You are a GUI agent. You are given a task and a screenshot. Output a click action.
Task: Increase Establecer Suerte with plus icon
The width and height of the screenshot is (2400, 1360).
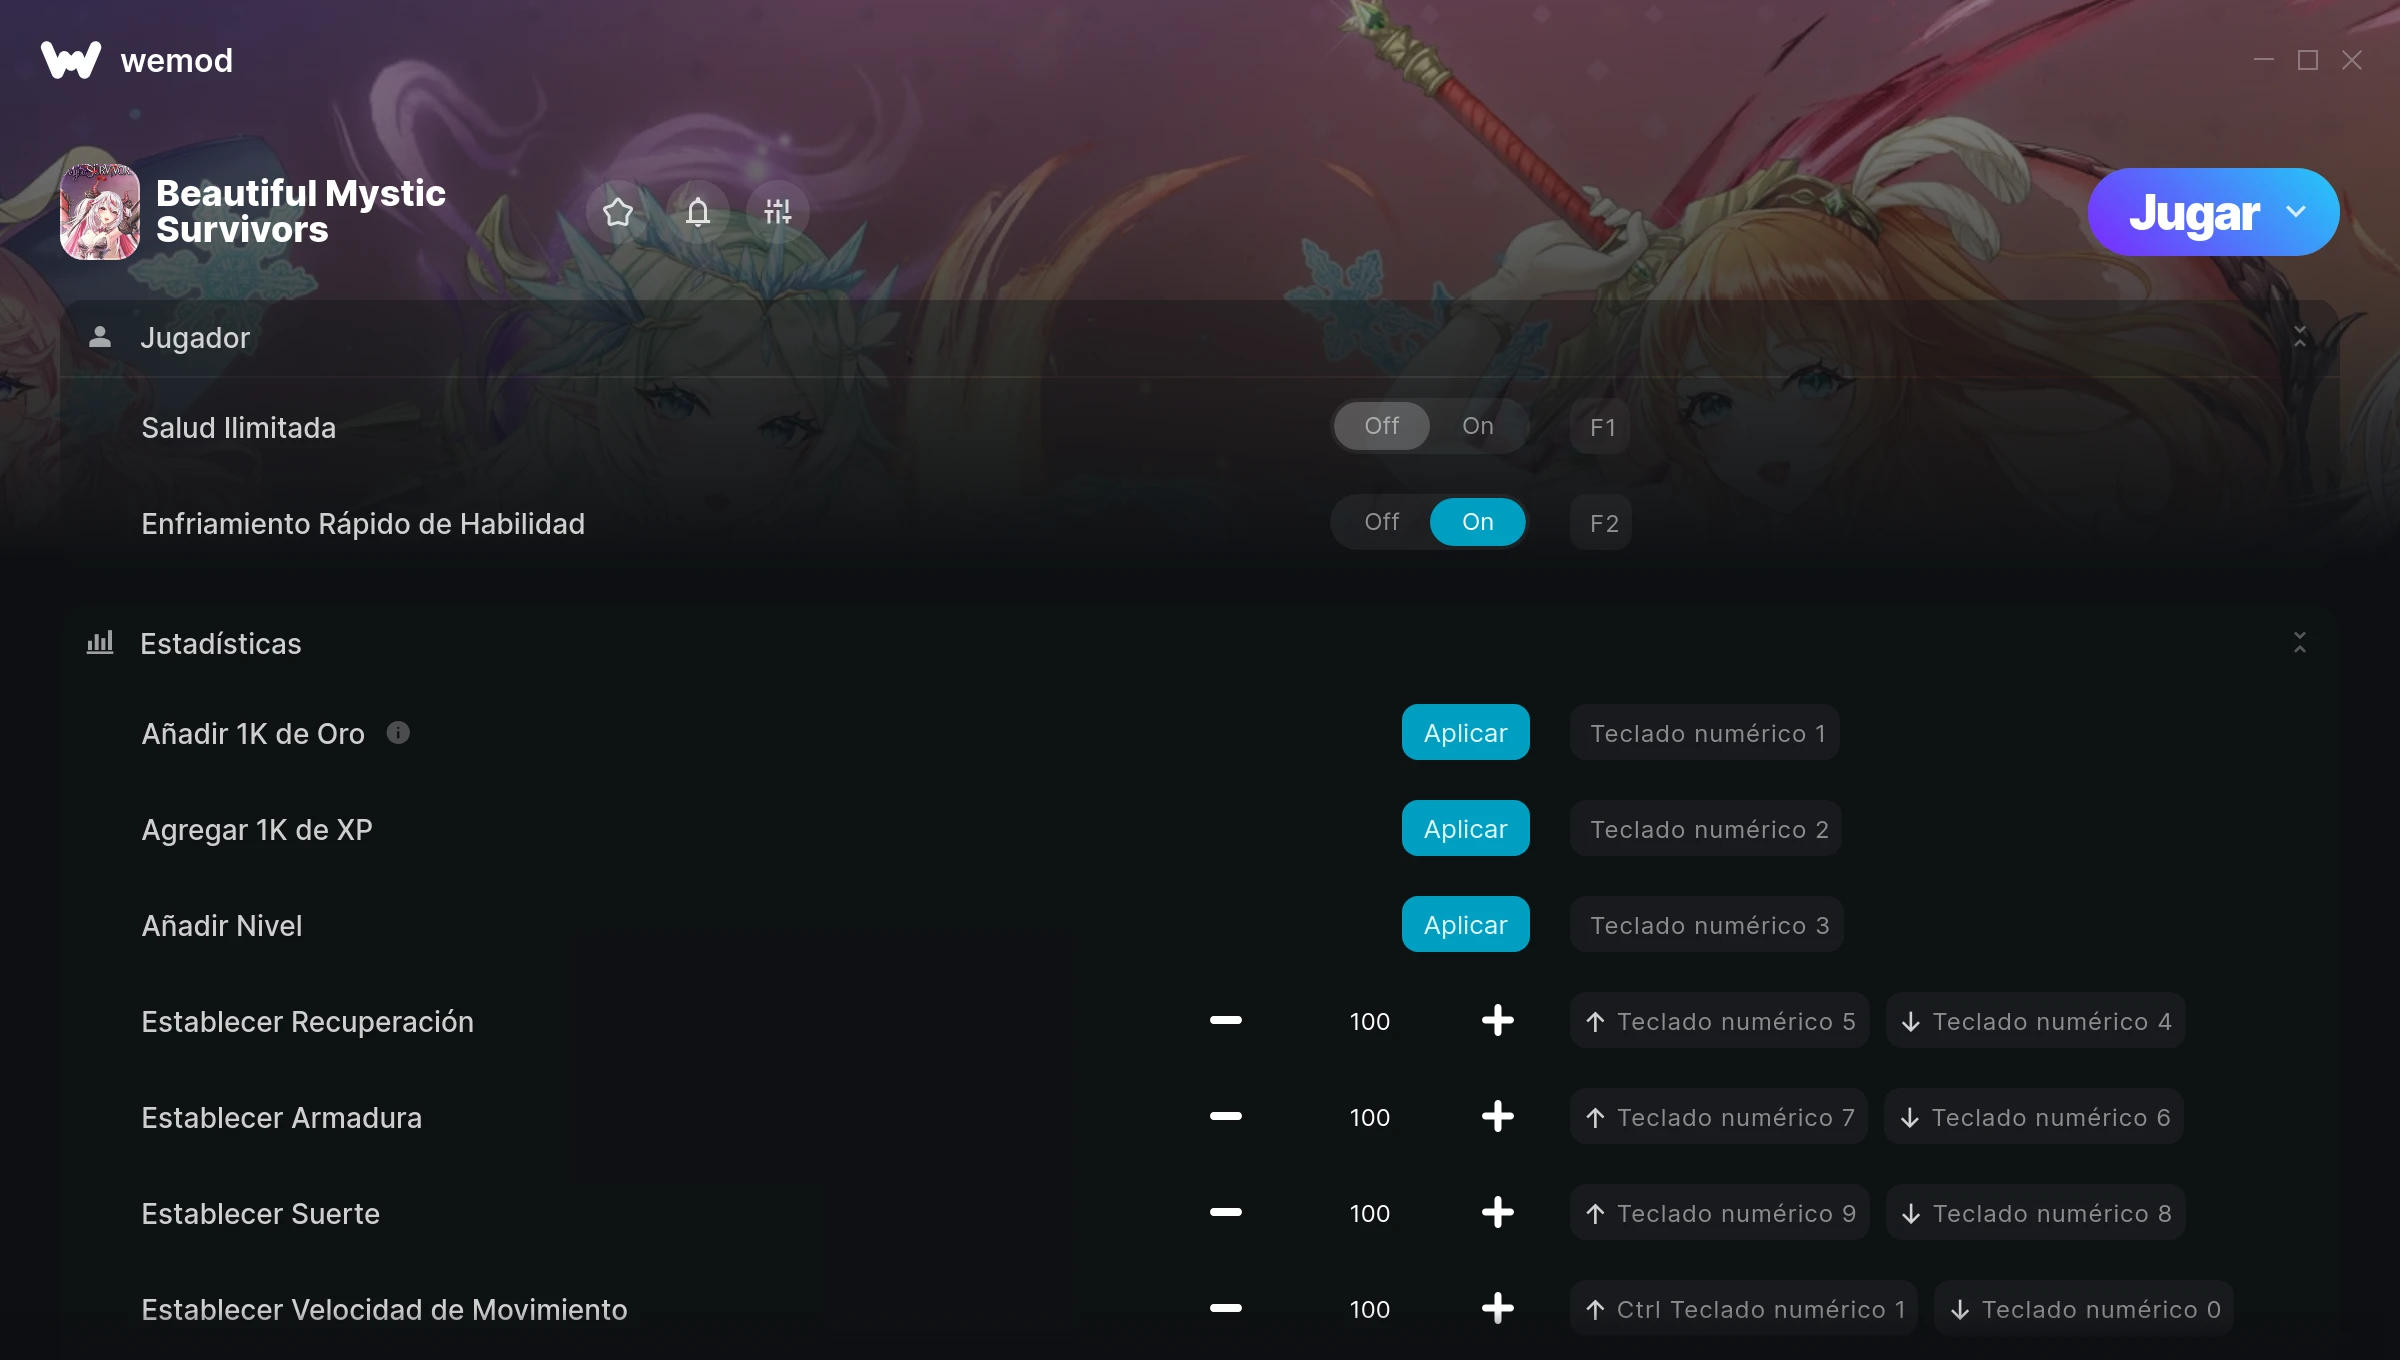click(x=1497, y=1213)
